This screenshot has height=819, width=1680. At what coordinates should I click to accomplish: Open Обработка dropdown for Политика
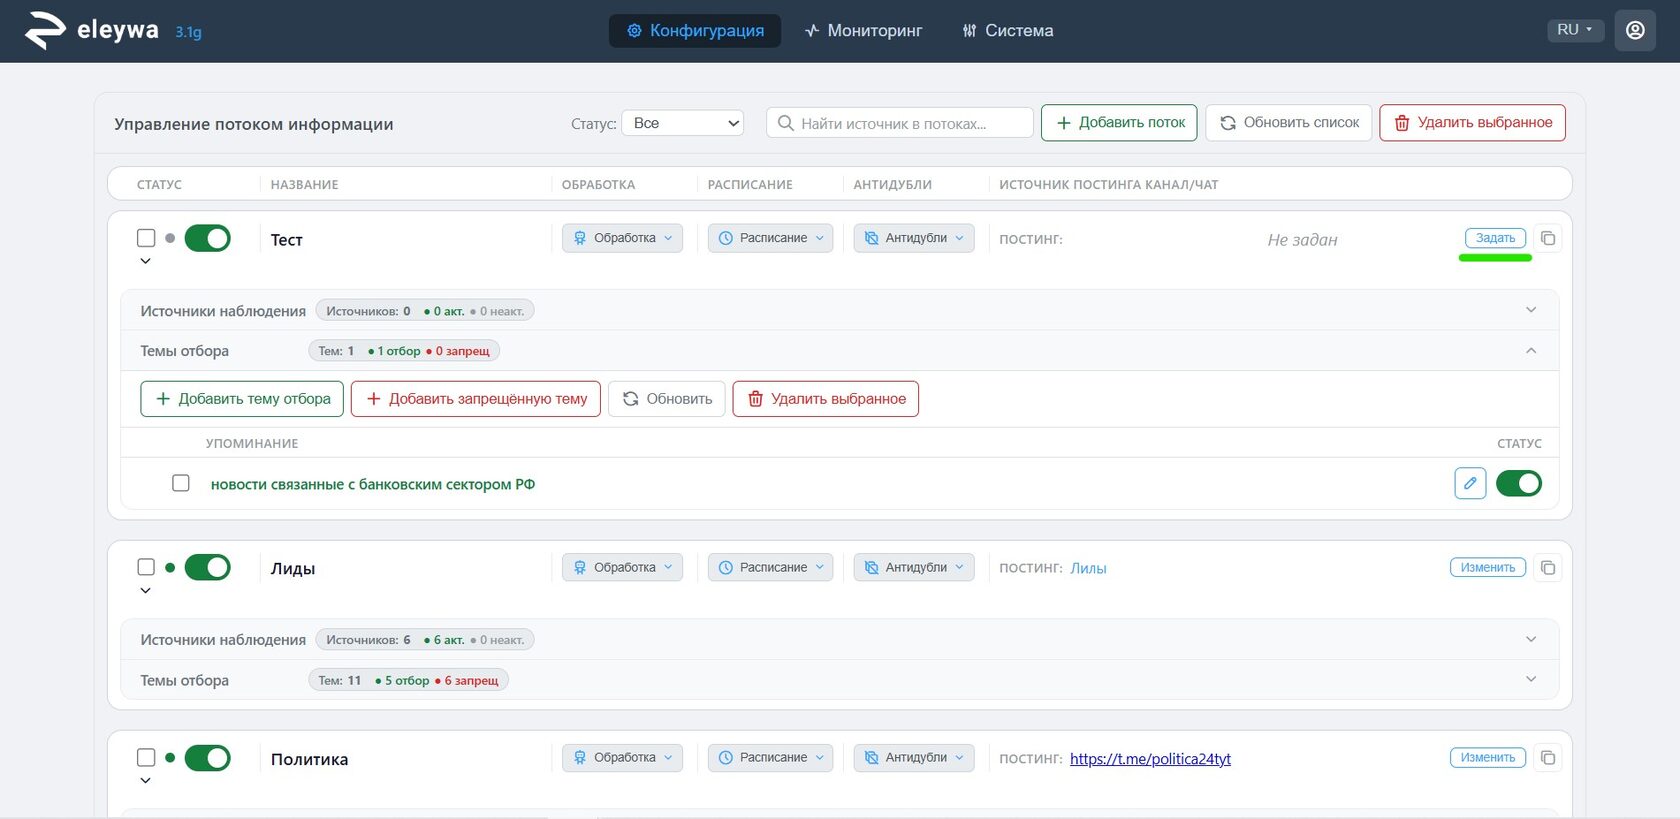click(x=622, y=758)
